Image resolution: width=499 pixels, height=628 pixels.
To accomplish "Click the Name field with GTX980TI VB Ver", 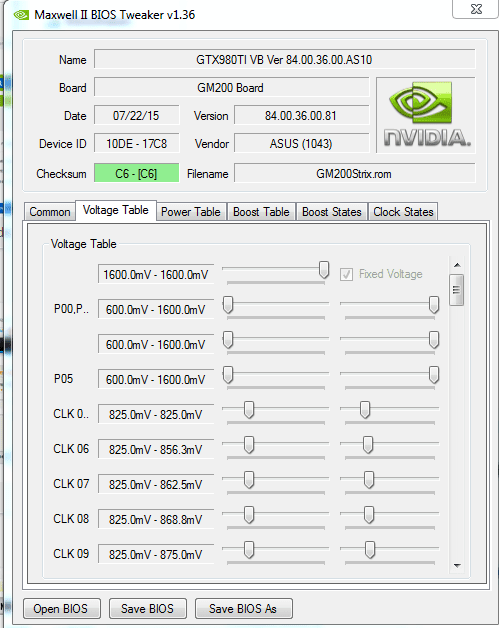I will click(284, 60).
